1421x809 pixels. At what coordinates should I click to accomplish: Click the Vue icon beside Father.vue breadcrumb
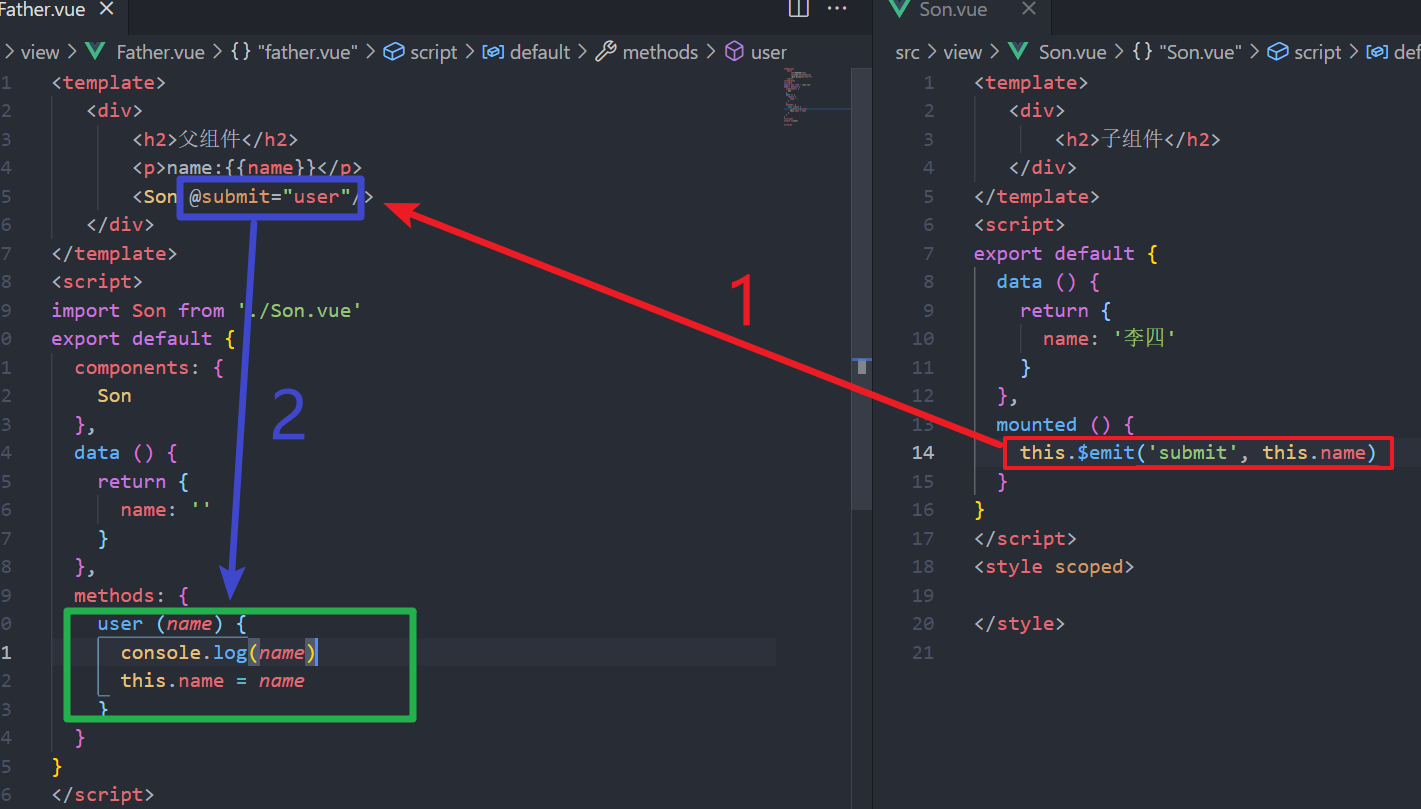96,52
